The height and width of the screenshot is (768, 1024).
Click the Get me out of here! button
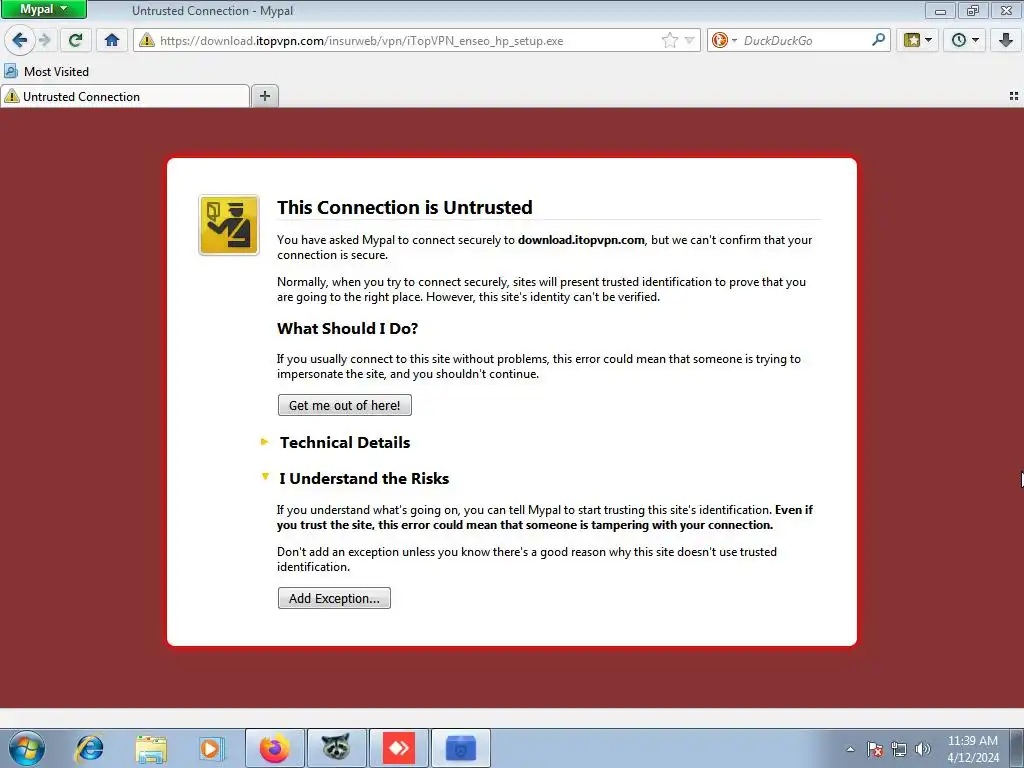(x=345, y=405)
